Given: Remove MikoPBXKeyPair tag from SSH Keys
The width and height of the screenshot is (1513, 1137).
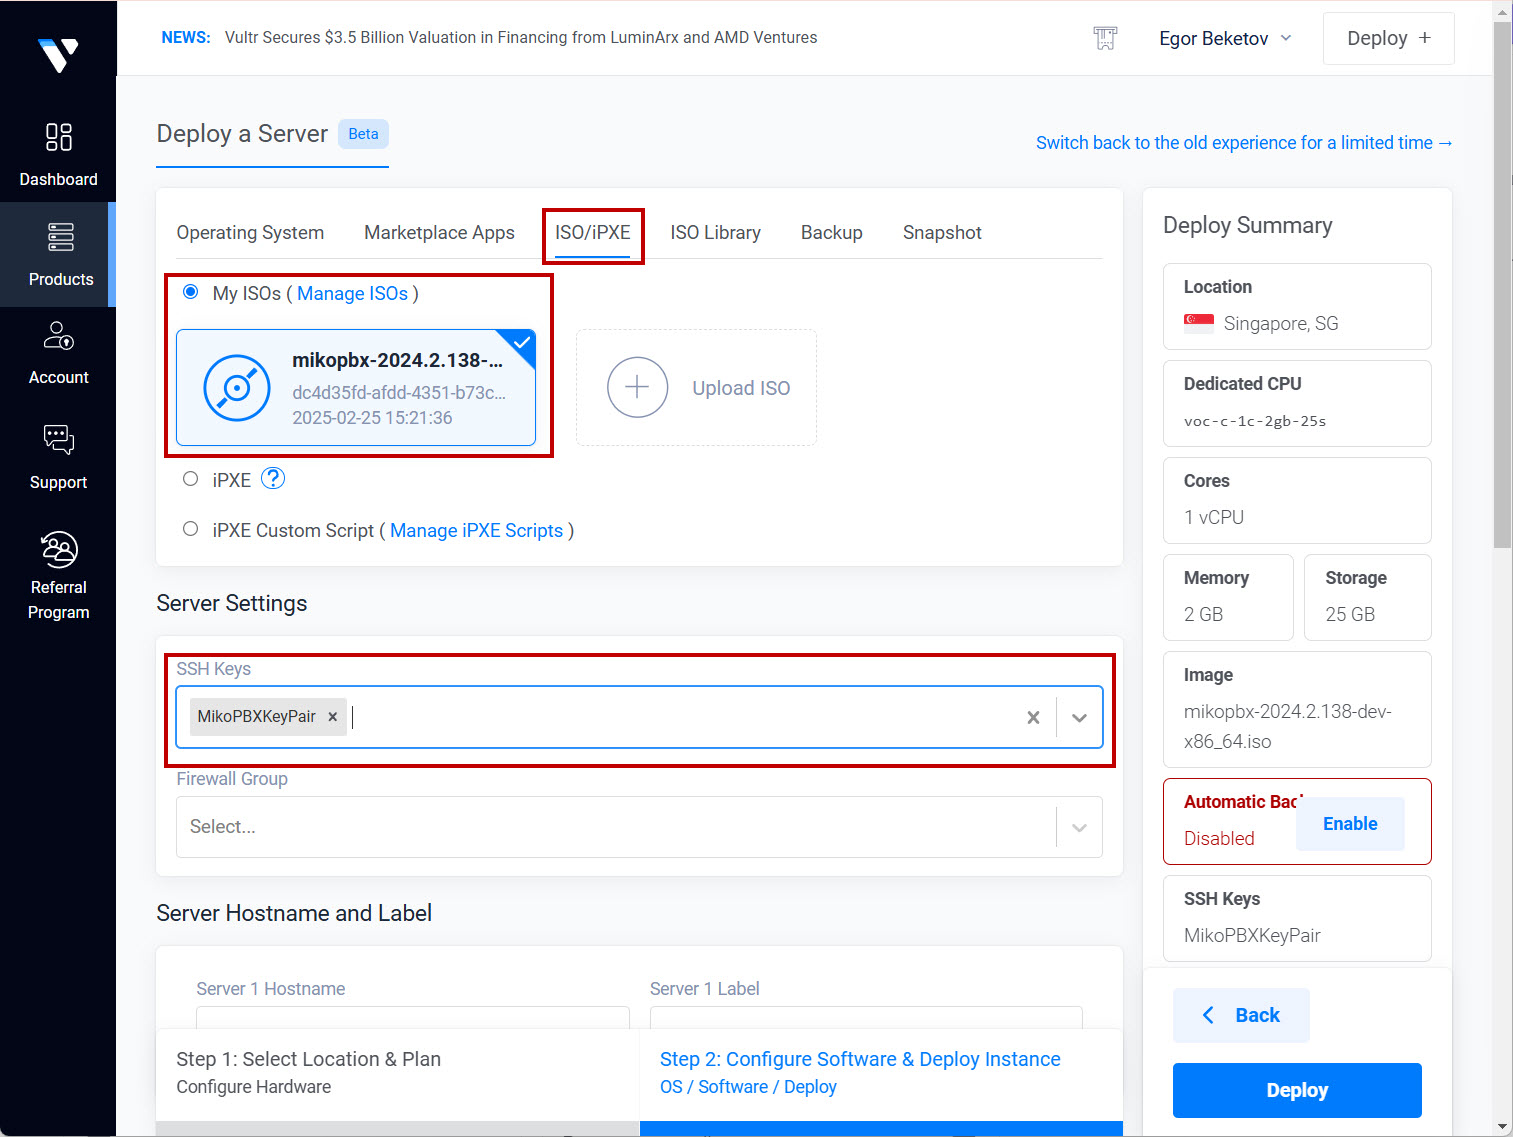Looking at the screenshot, I should tap(333, 717).
